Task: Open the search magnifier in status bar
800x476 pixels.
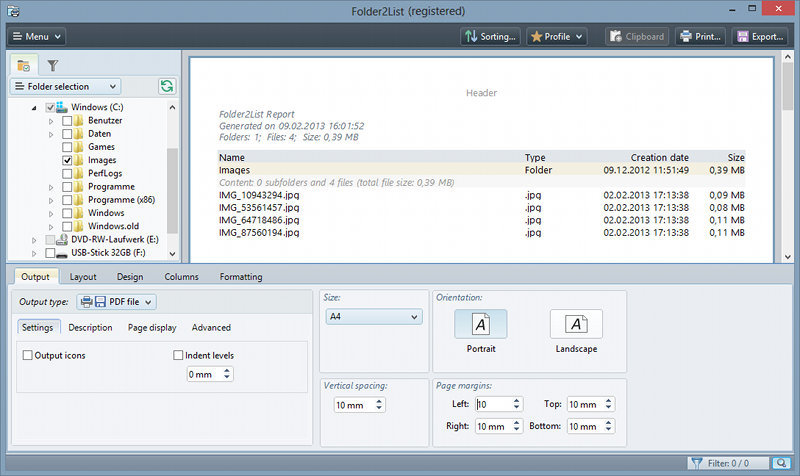Action: point(781,463)
